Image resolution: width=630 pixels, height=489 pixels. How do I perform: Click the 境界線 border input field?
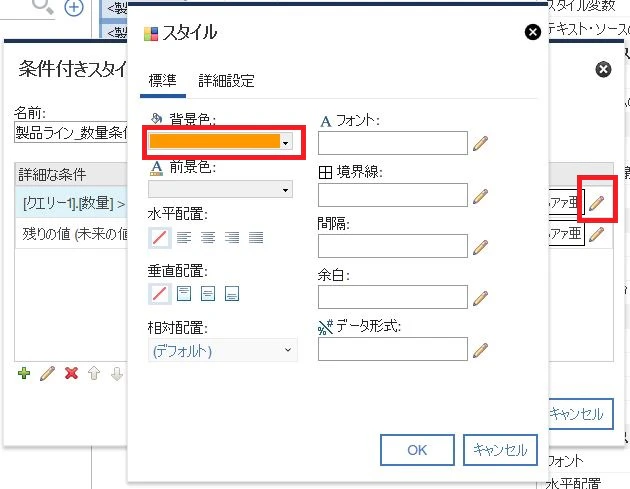(393, 195)
